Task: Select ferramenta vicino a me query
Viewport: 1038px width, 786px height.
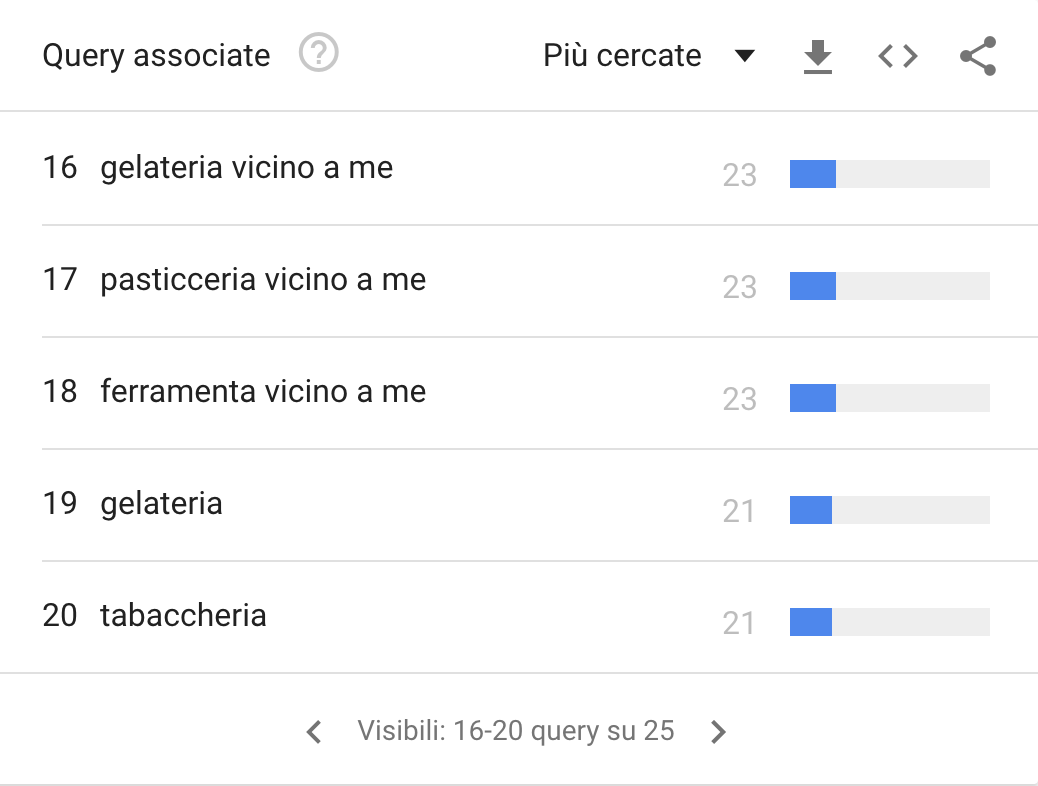Action: (263, 391)
